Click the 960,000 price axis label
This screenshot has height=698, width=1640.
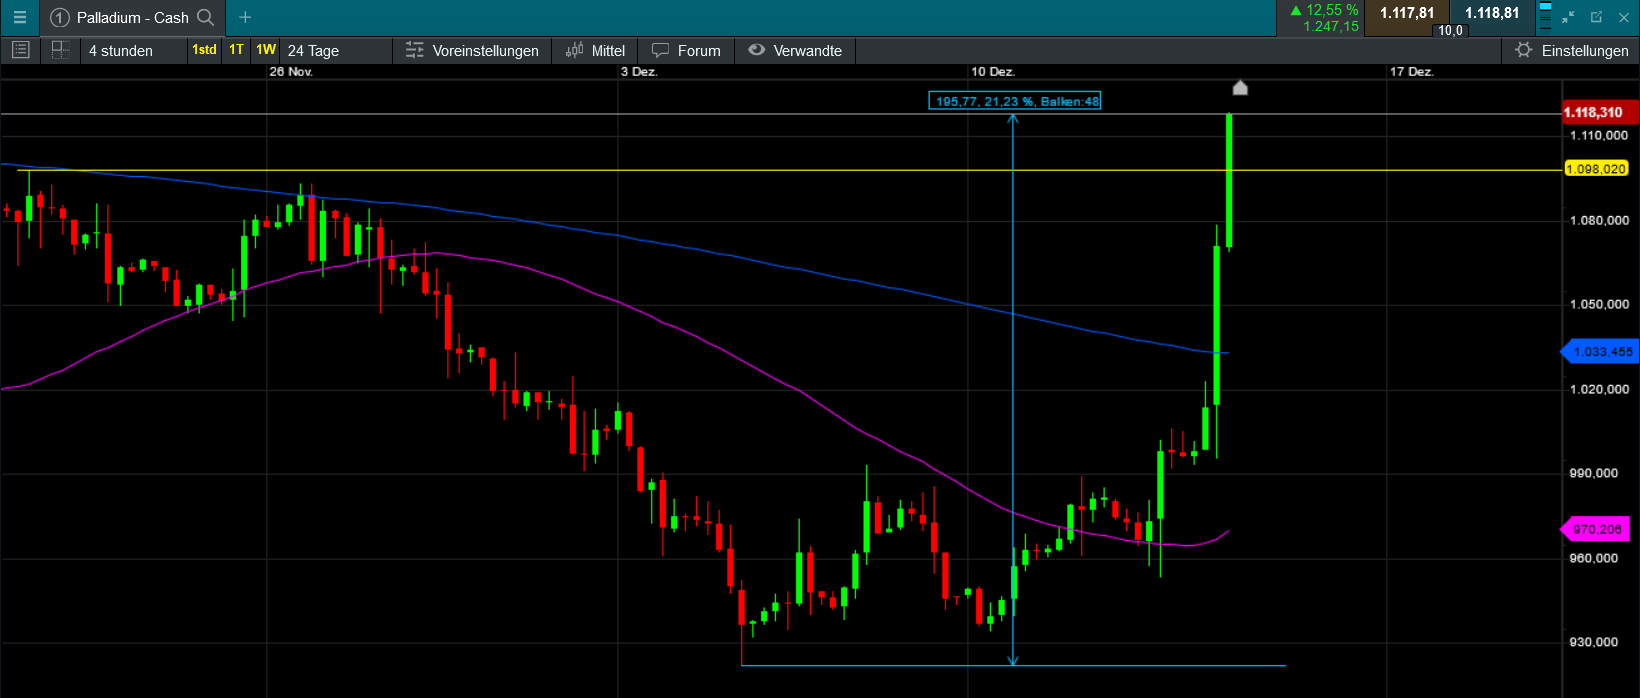point(1594,558)
